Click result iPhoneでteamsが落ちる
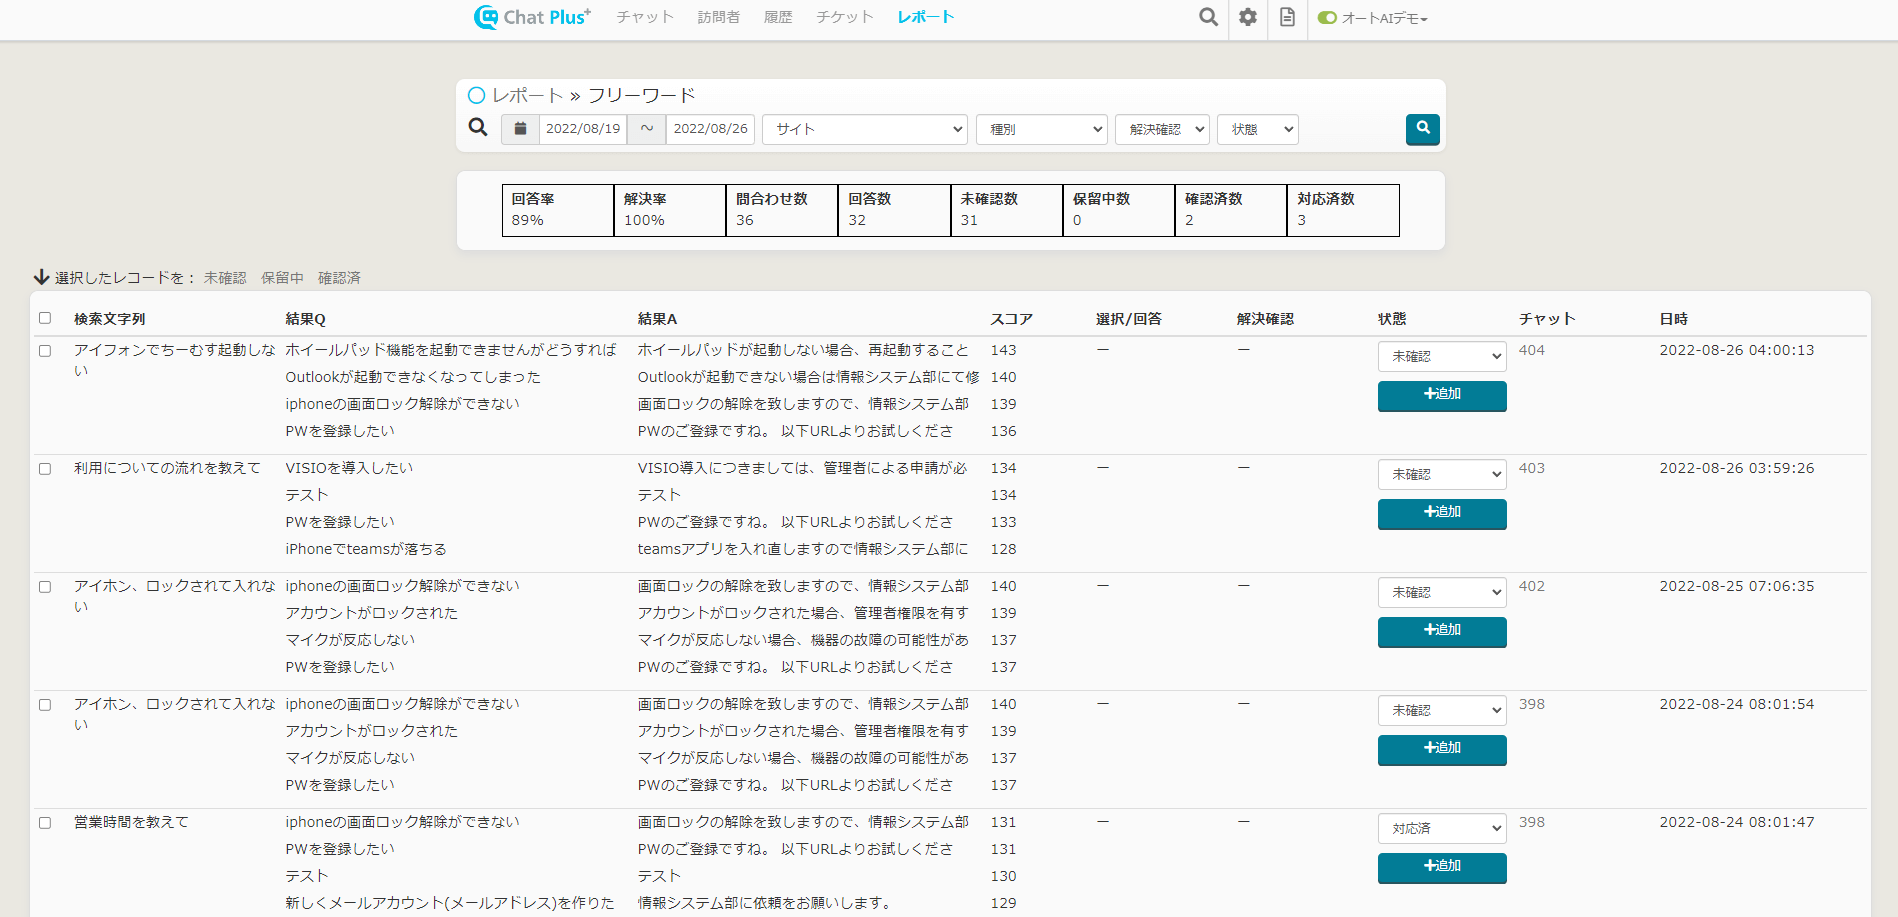 (x=366, y=549)
